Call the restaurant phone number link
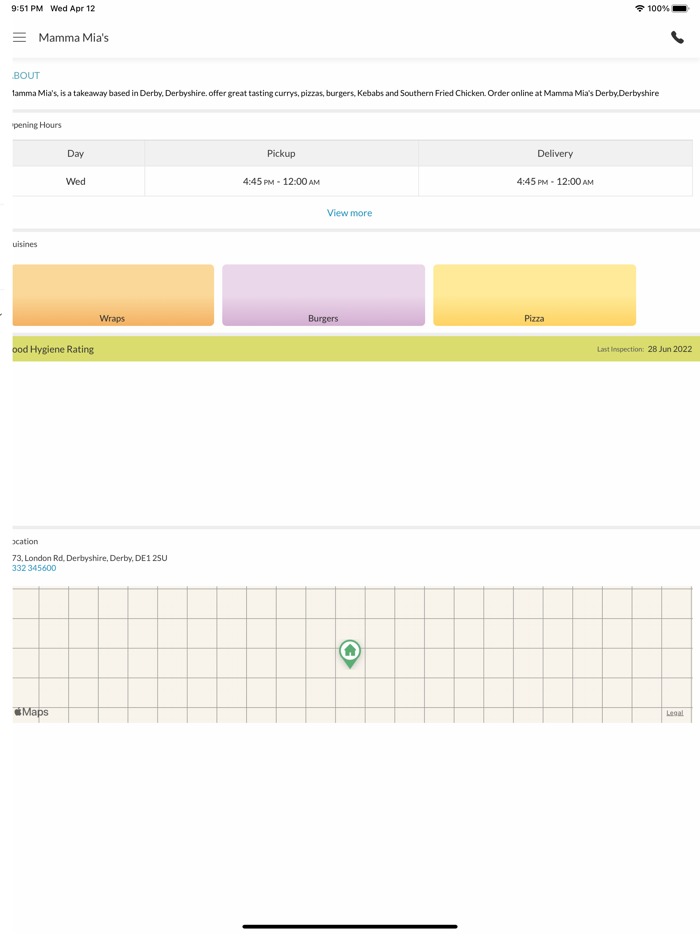The width and height of the screenshot is (700, 934). tap(34, 568)
